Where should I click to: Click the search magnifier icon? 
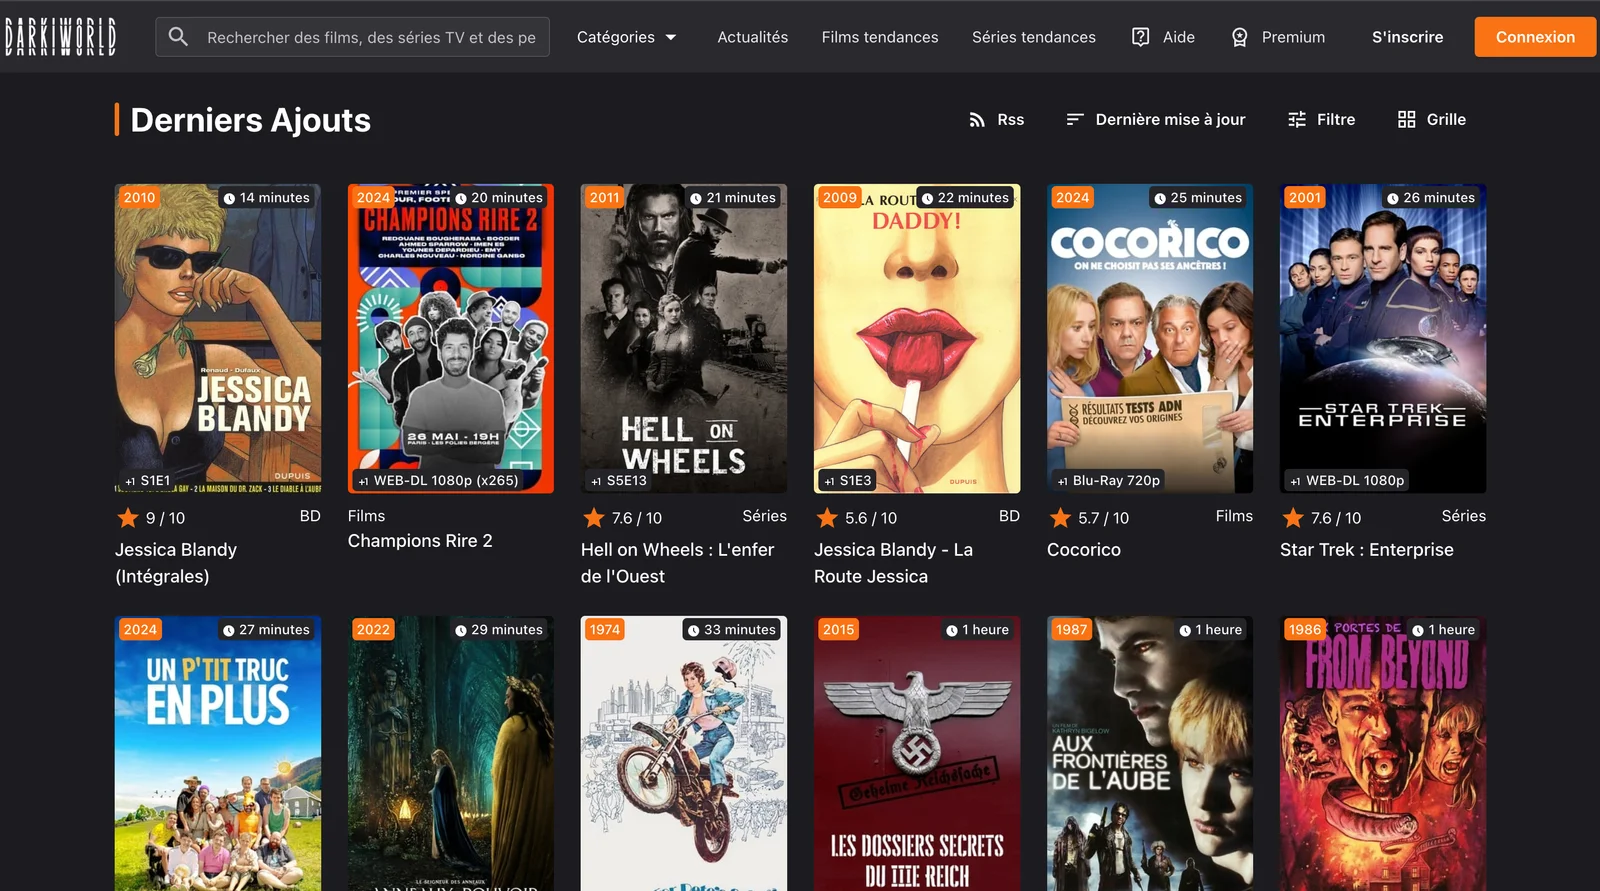click(178, 37)
